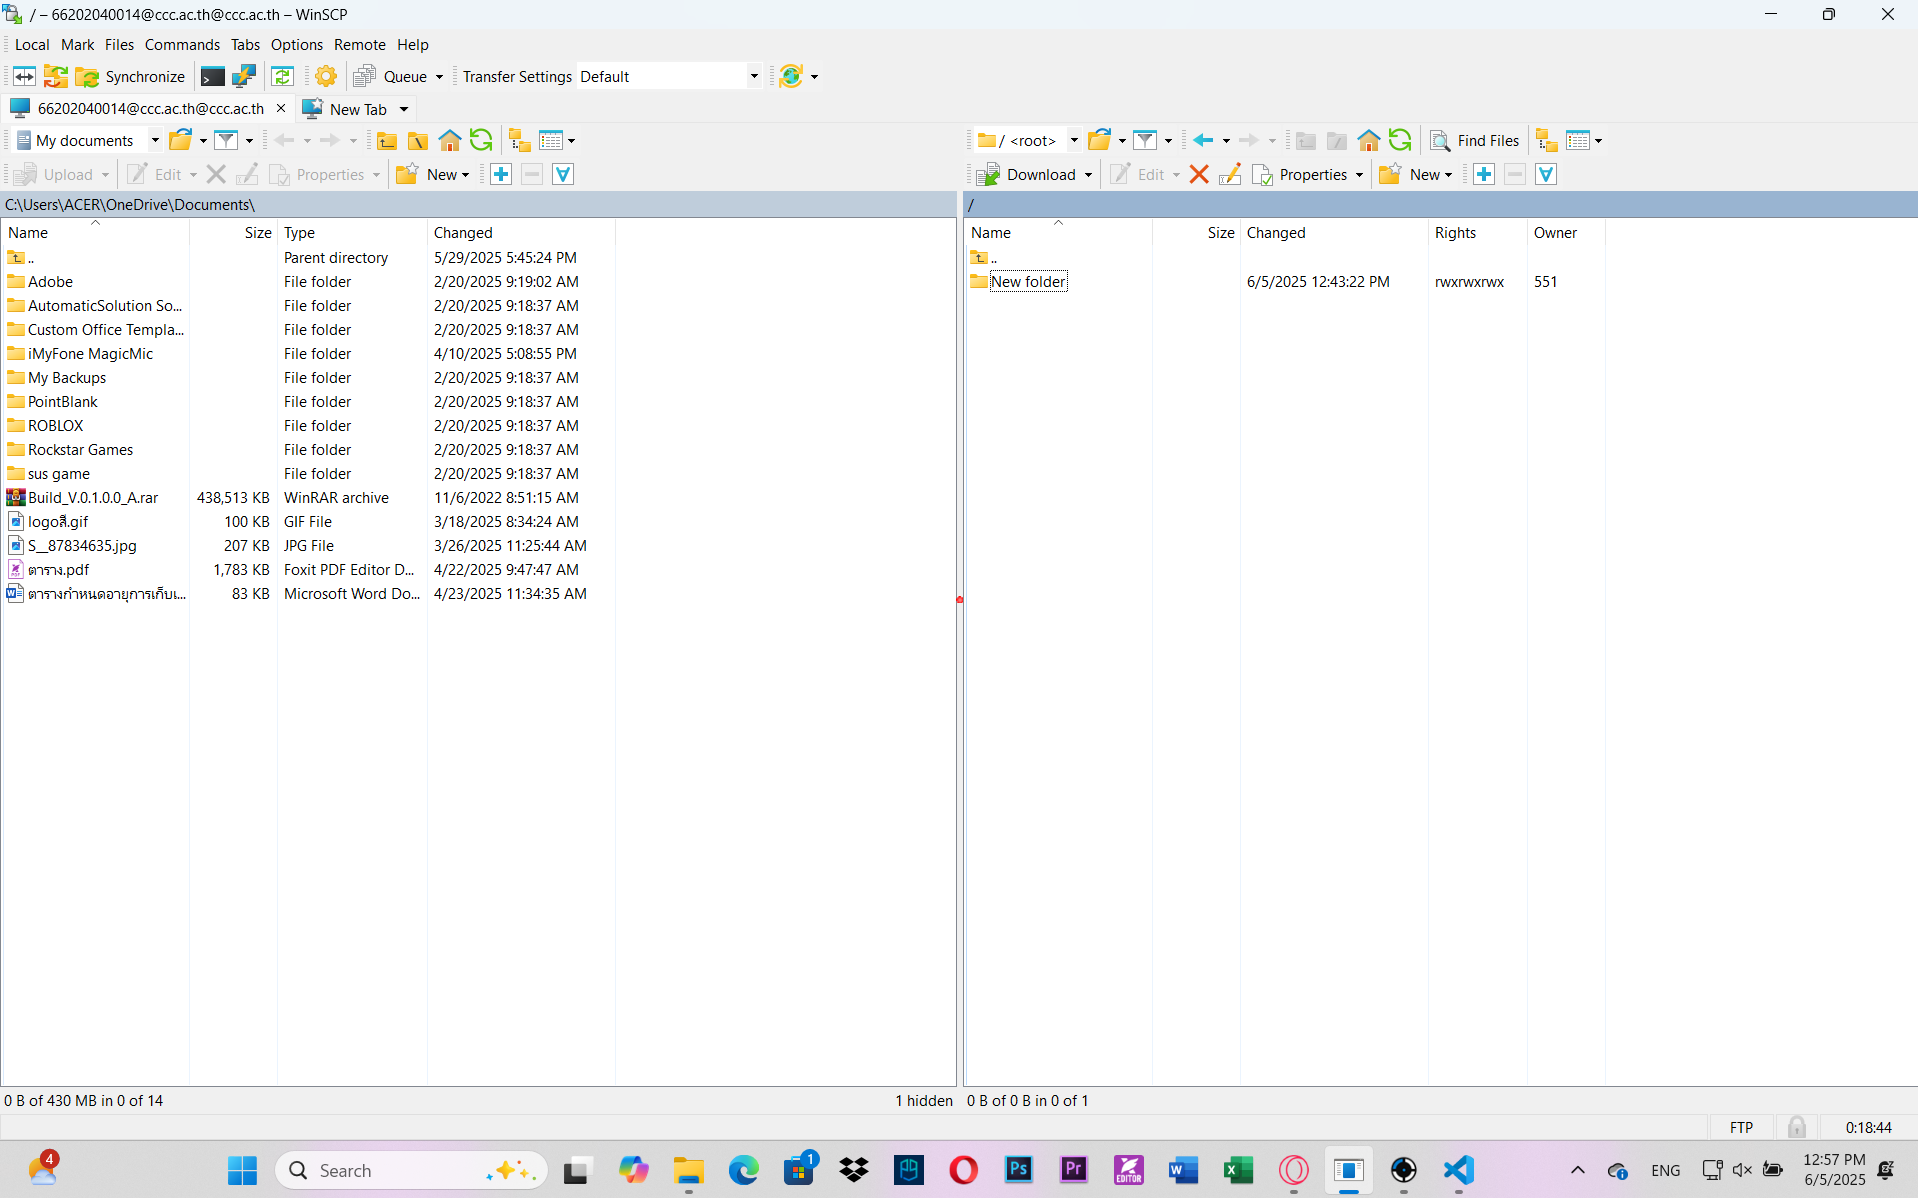
Task: Expand the New Tab dropdown arrow
Action: pyautogui.click(x=404, y=109)
